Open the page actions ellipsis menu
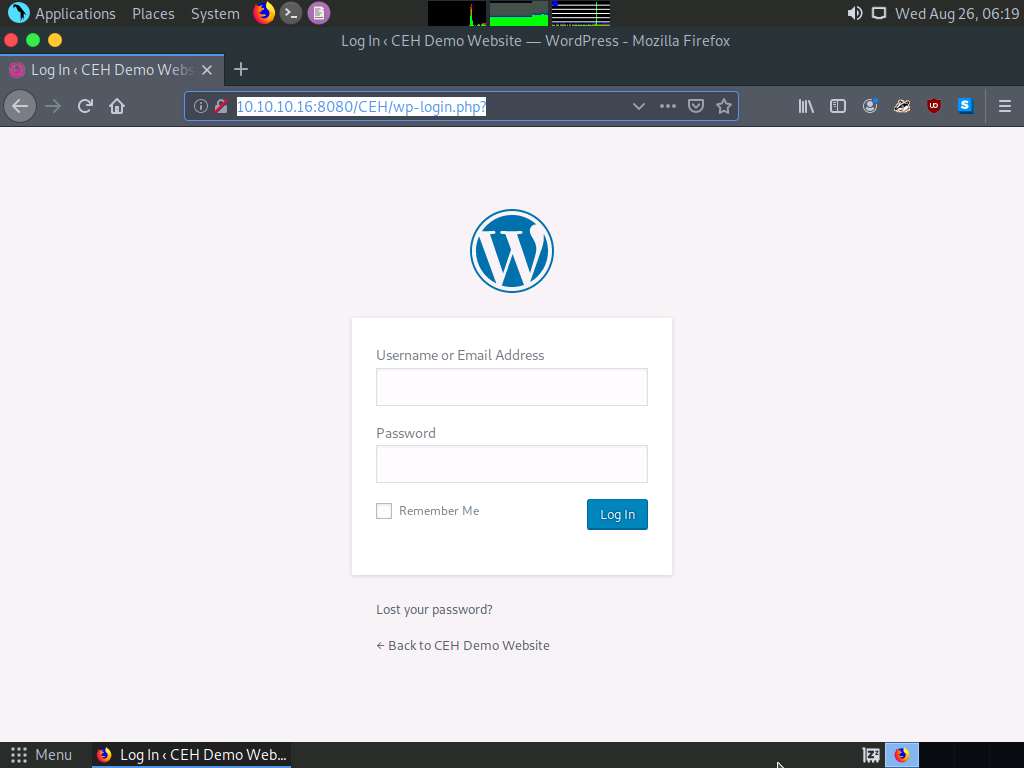 tap(667, 106)
